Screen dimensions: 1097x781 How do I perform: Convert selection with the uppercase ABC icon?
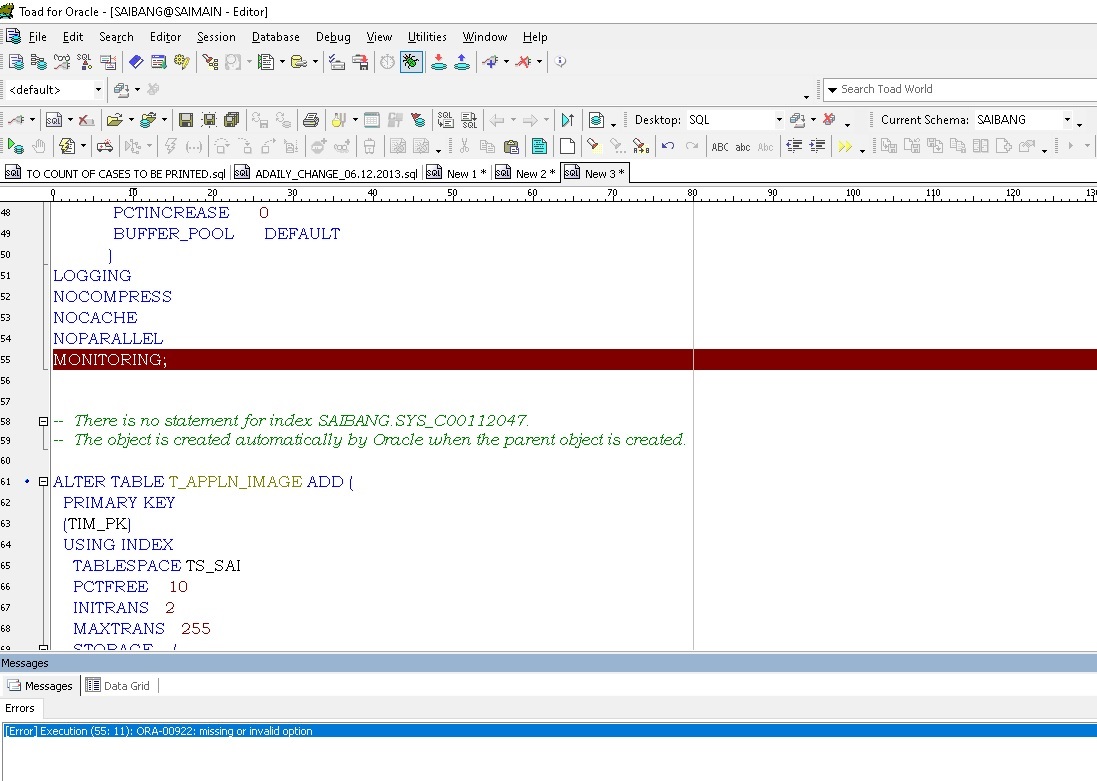[719, 146]
